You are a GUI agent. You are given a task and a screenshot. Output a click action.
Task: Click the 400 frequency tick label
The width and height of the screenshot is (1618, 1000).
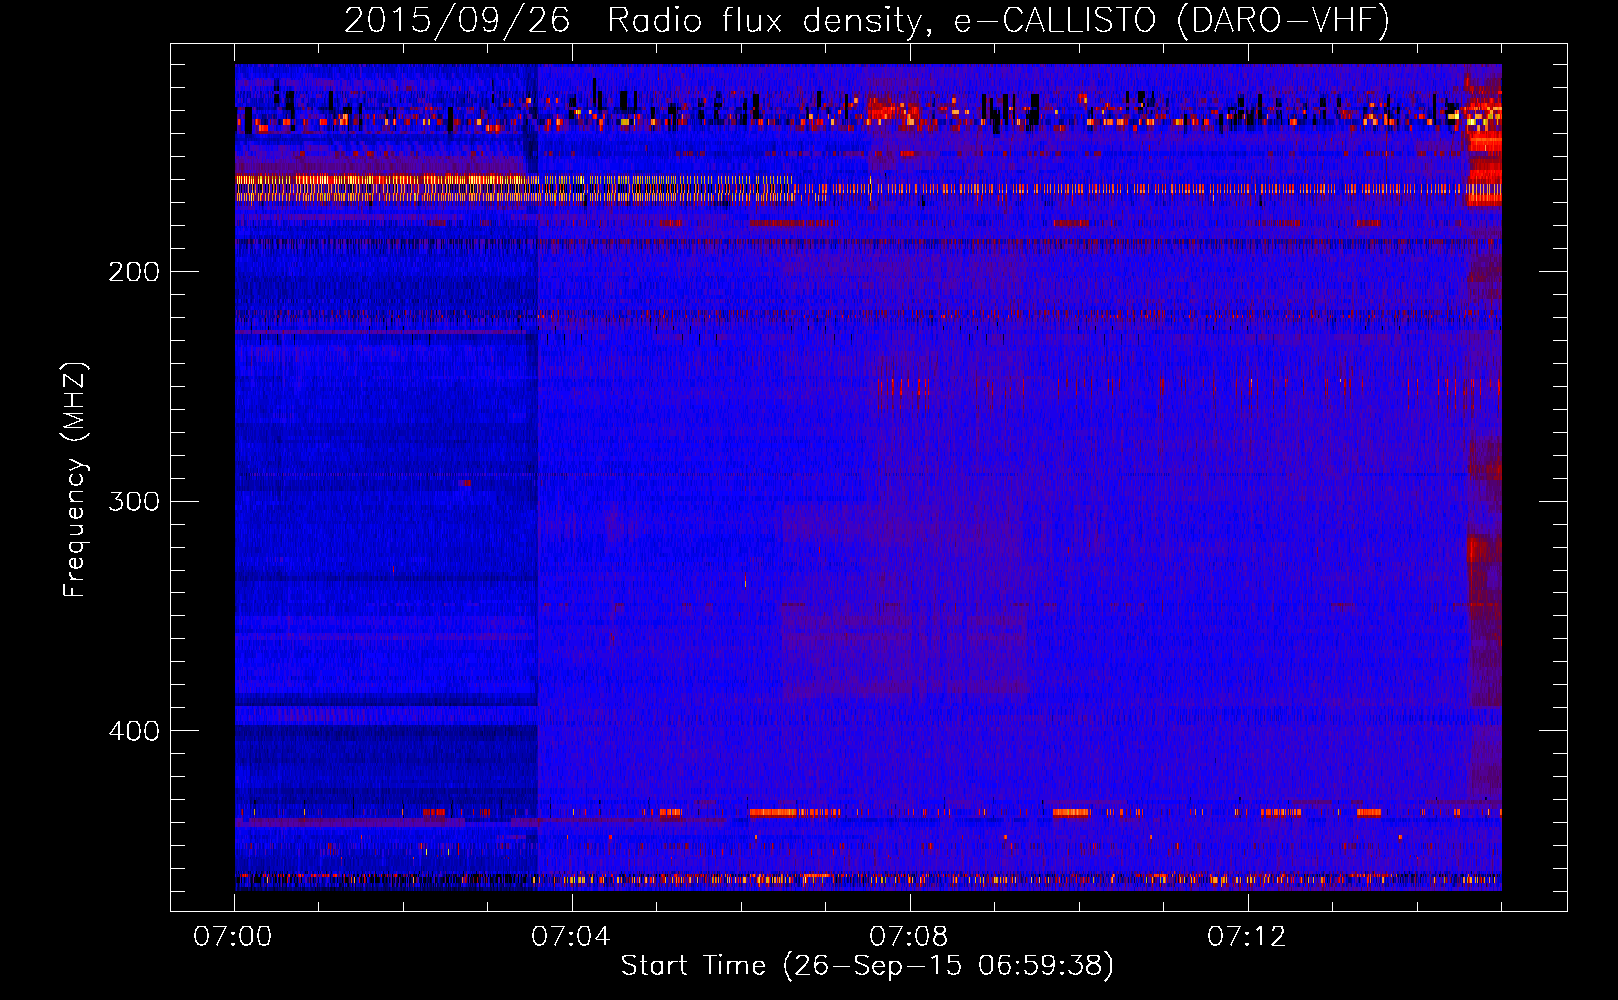point(134,731)
